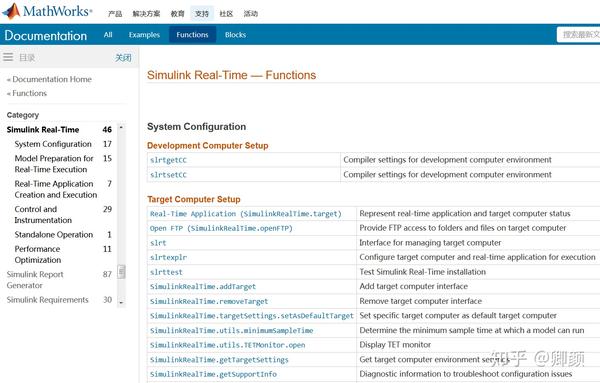Open the Blocks tab
Screen dimensions: 600x383
point(235,35)
